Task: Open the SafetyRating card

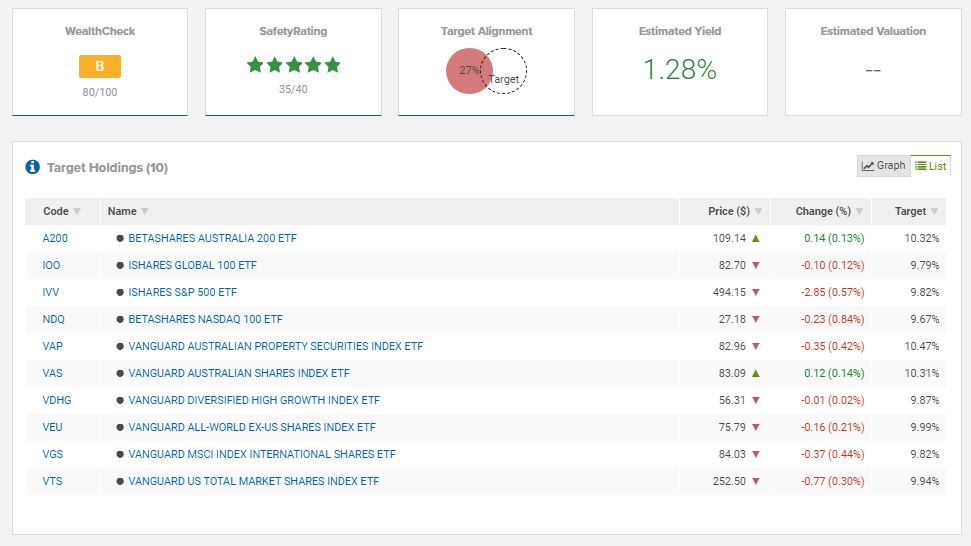Action: (x=293, y=62)
